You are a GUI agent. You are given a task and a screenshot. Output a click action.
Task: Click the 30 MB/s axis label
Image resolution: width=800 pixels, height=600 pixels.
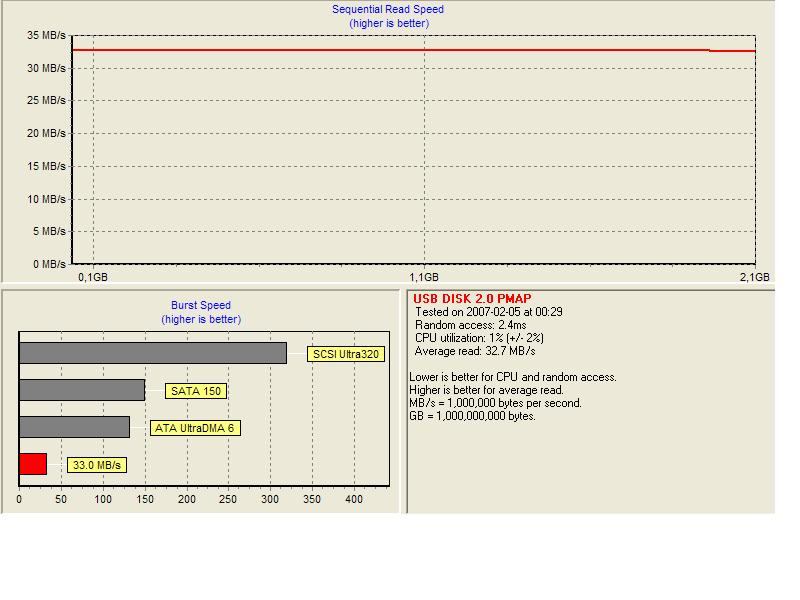pos(46,68)
